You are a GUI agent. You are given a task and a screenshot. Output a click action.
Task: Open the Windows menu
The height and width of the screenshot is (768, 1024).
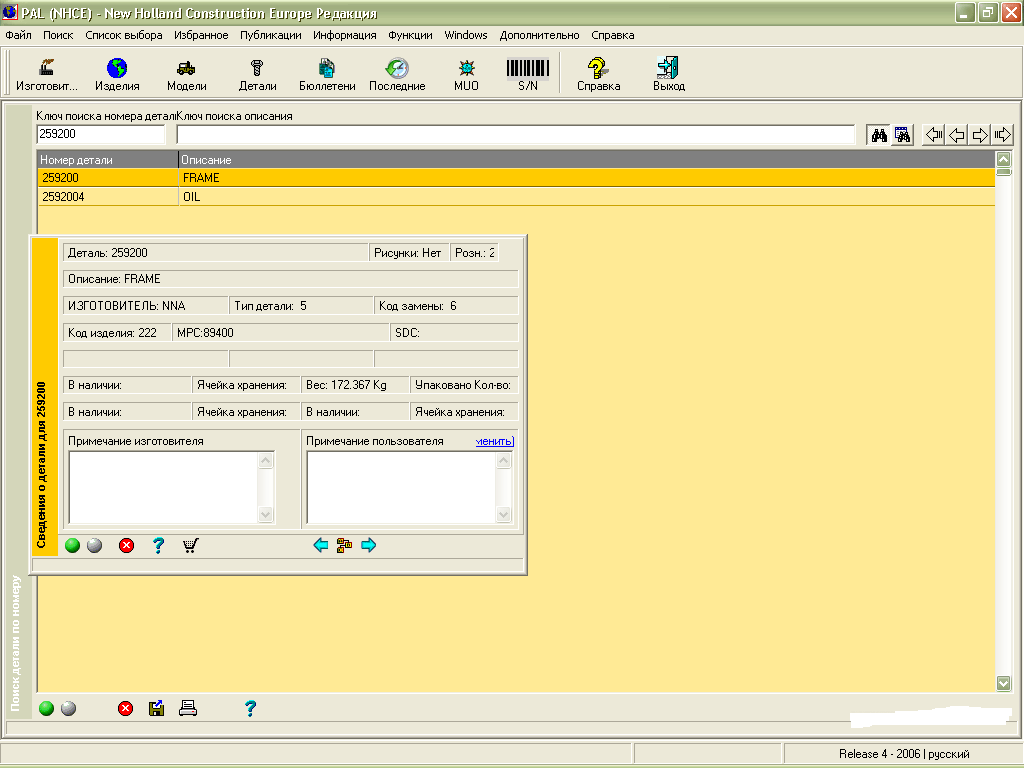click(x=466, y=35)
